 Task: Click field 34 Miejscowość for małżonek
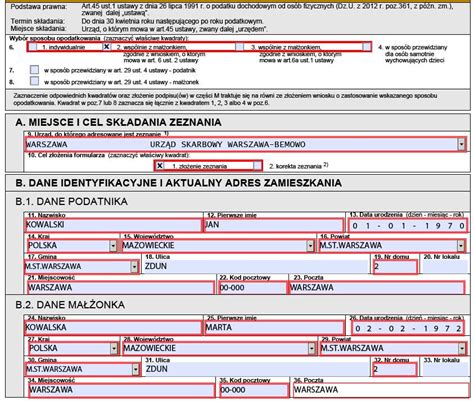pyautogui.click(x=121, y=390)
